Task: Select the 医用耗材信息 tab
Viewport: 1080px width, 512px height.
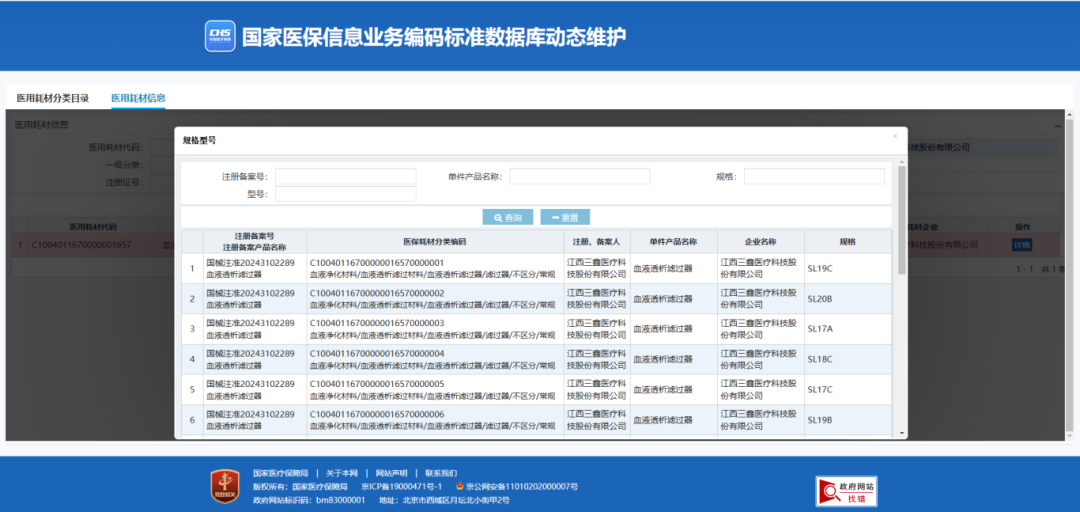Action: point(138,98)
